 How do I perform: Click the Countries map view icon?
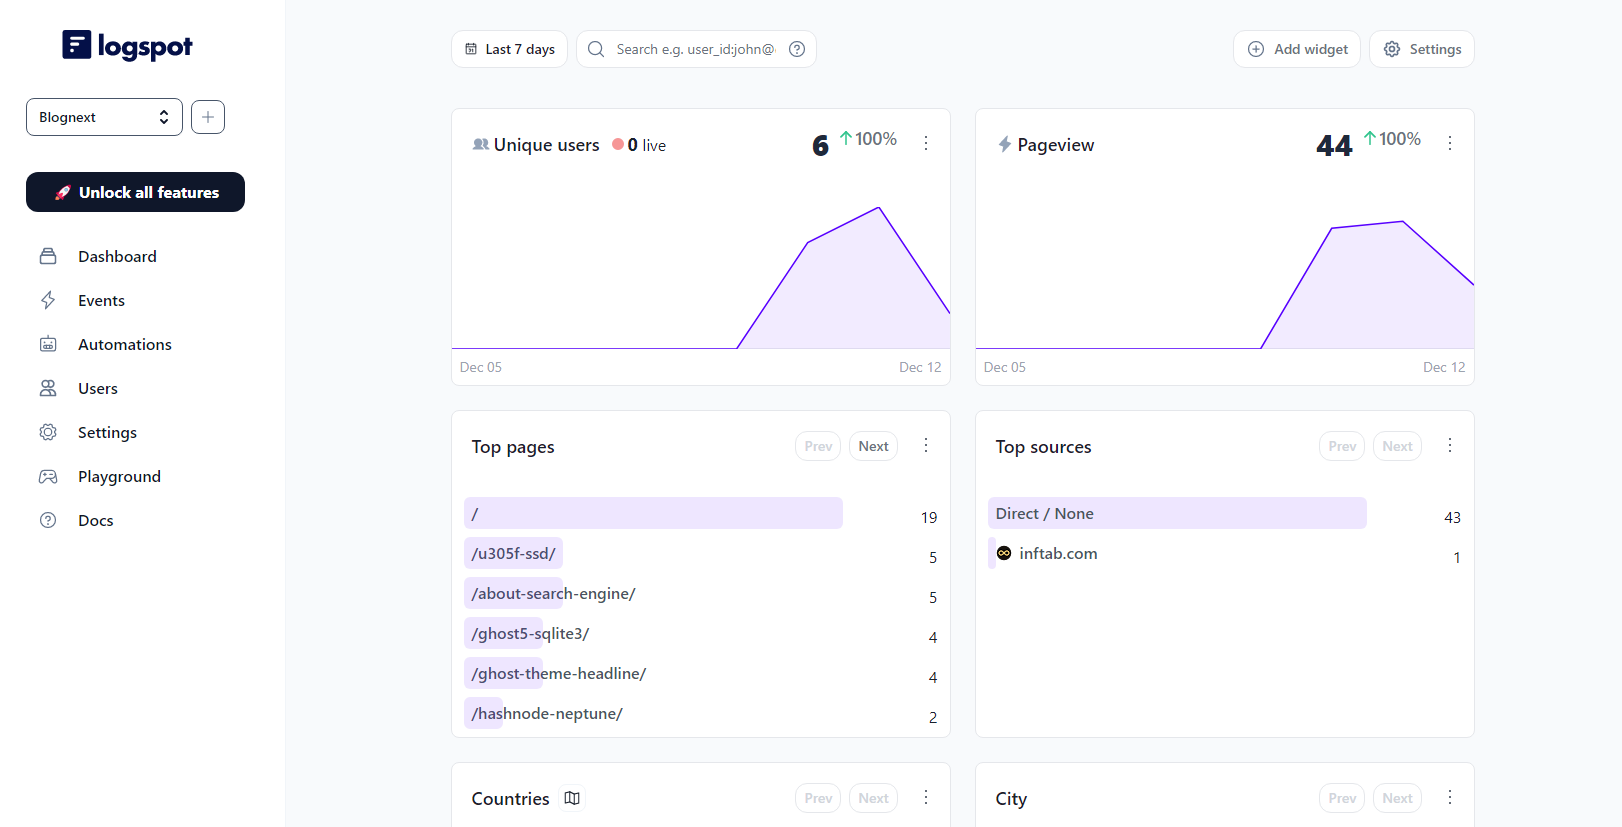(x=572, y=798)
